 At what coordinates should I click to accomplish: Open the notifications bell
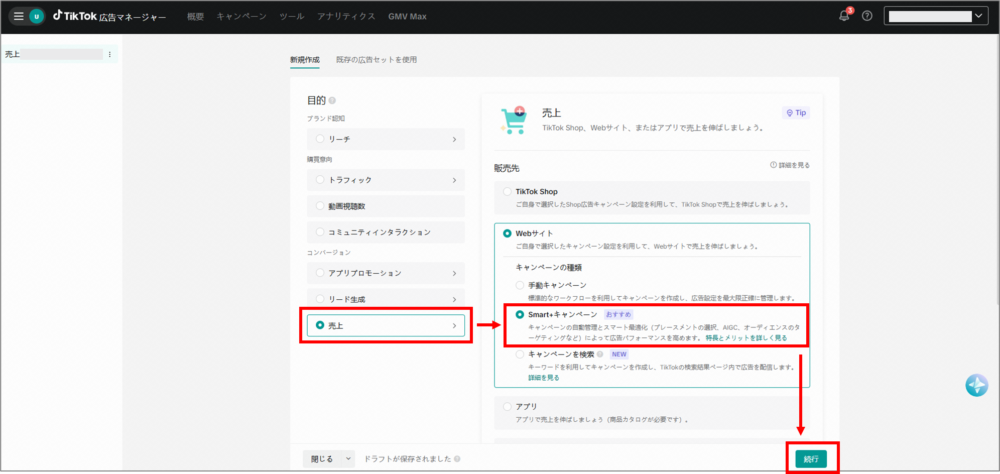(x=844, y=16)
